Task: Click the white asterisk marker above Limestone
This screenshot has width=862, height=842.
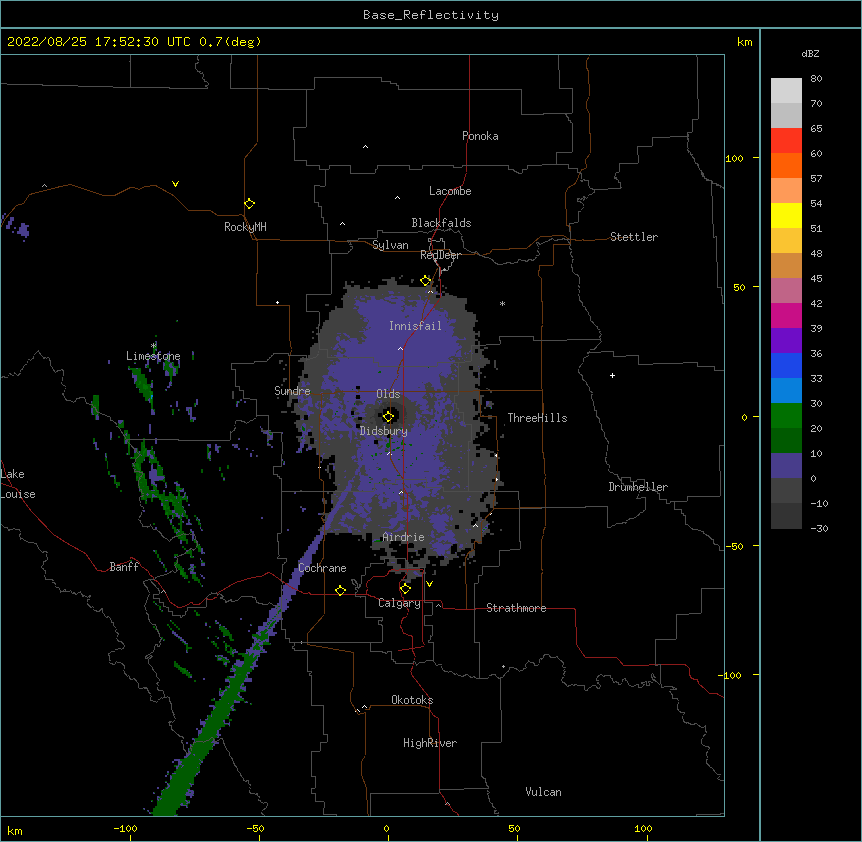Action: 154,346
